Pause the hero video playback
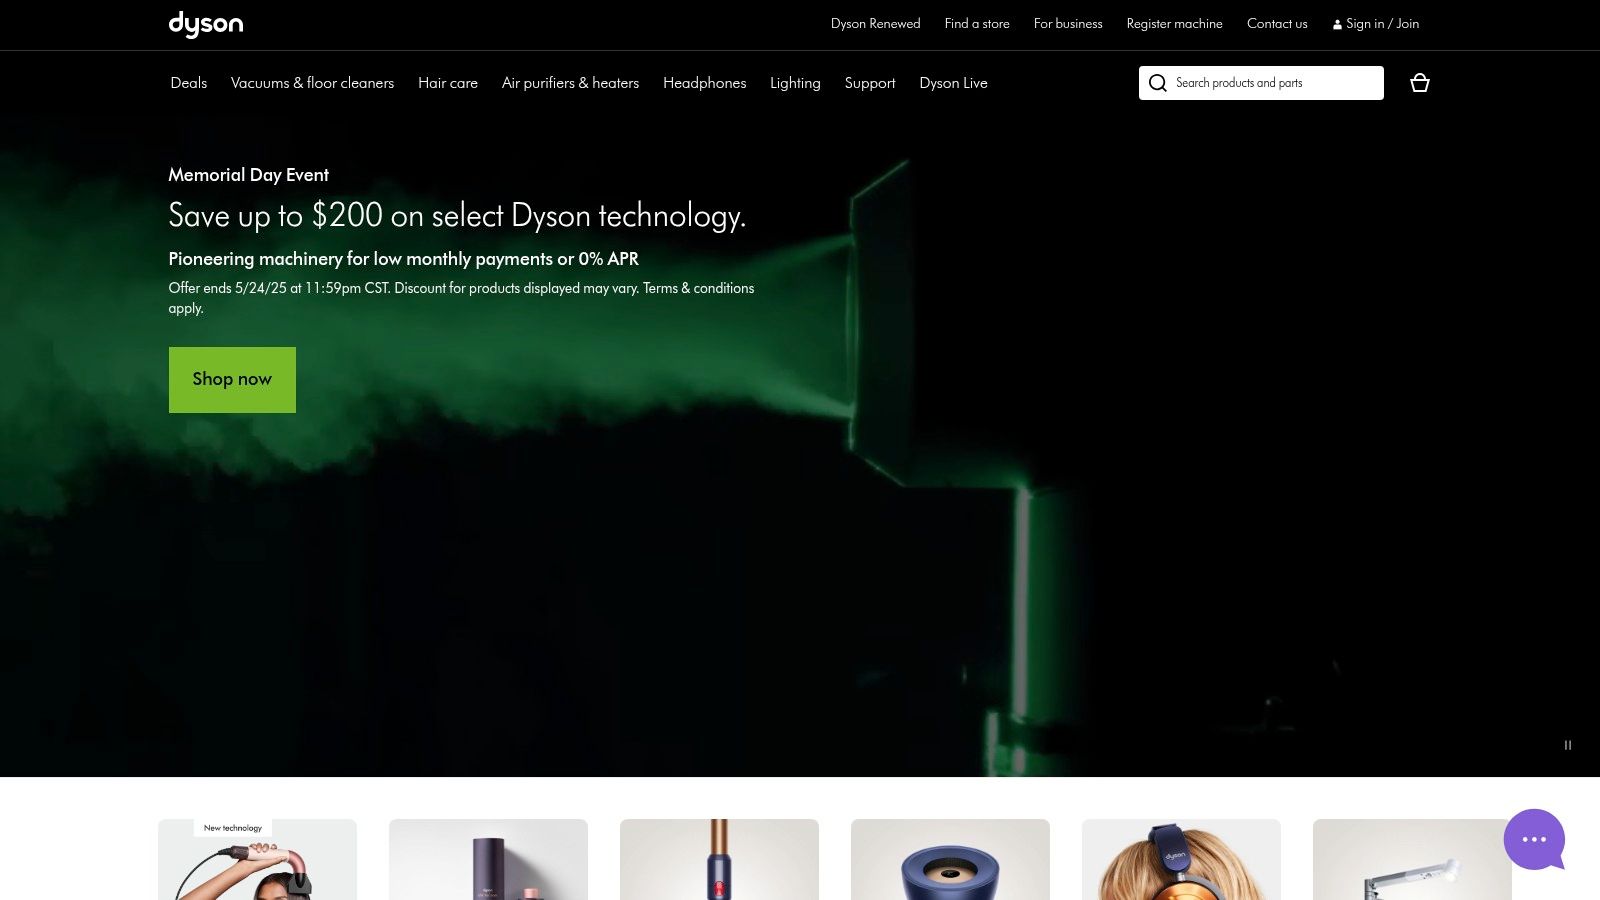This screenshot has width=1600, height=900. [1568, 745]
